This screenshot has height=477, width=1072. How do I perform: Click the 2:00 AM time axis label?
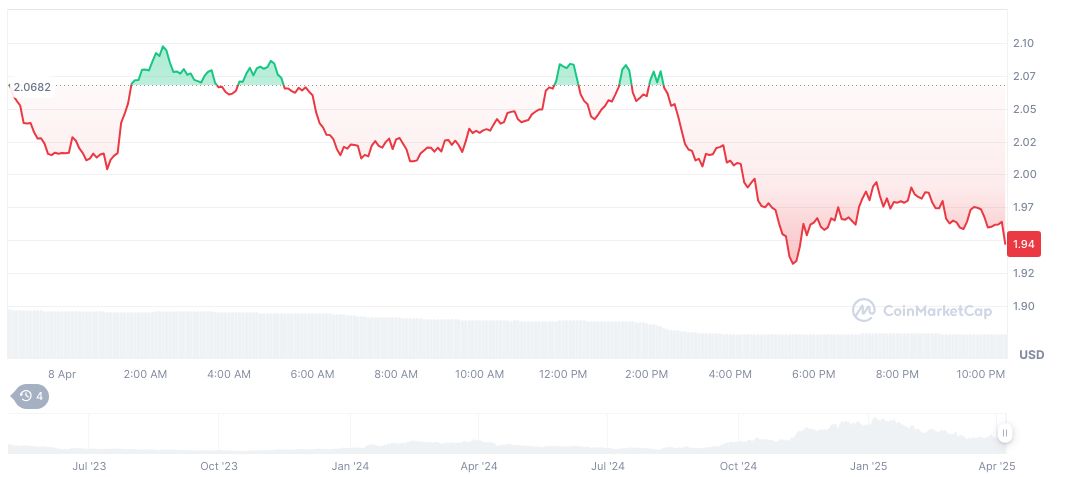[145, 374]
